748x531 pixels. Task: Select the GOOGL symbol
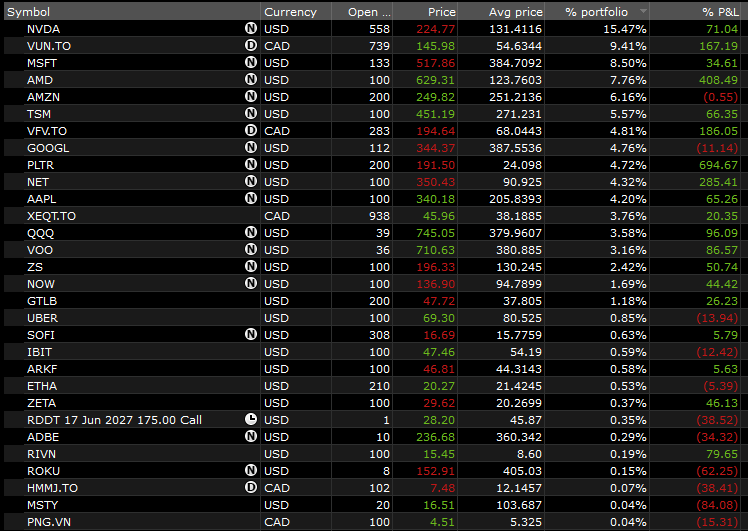[48, 148]
